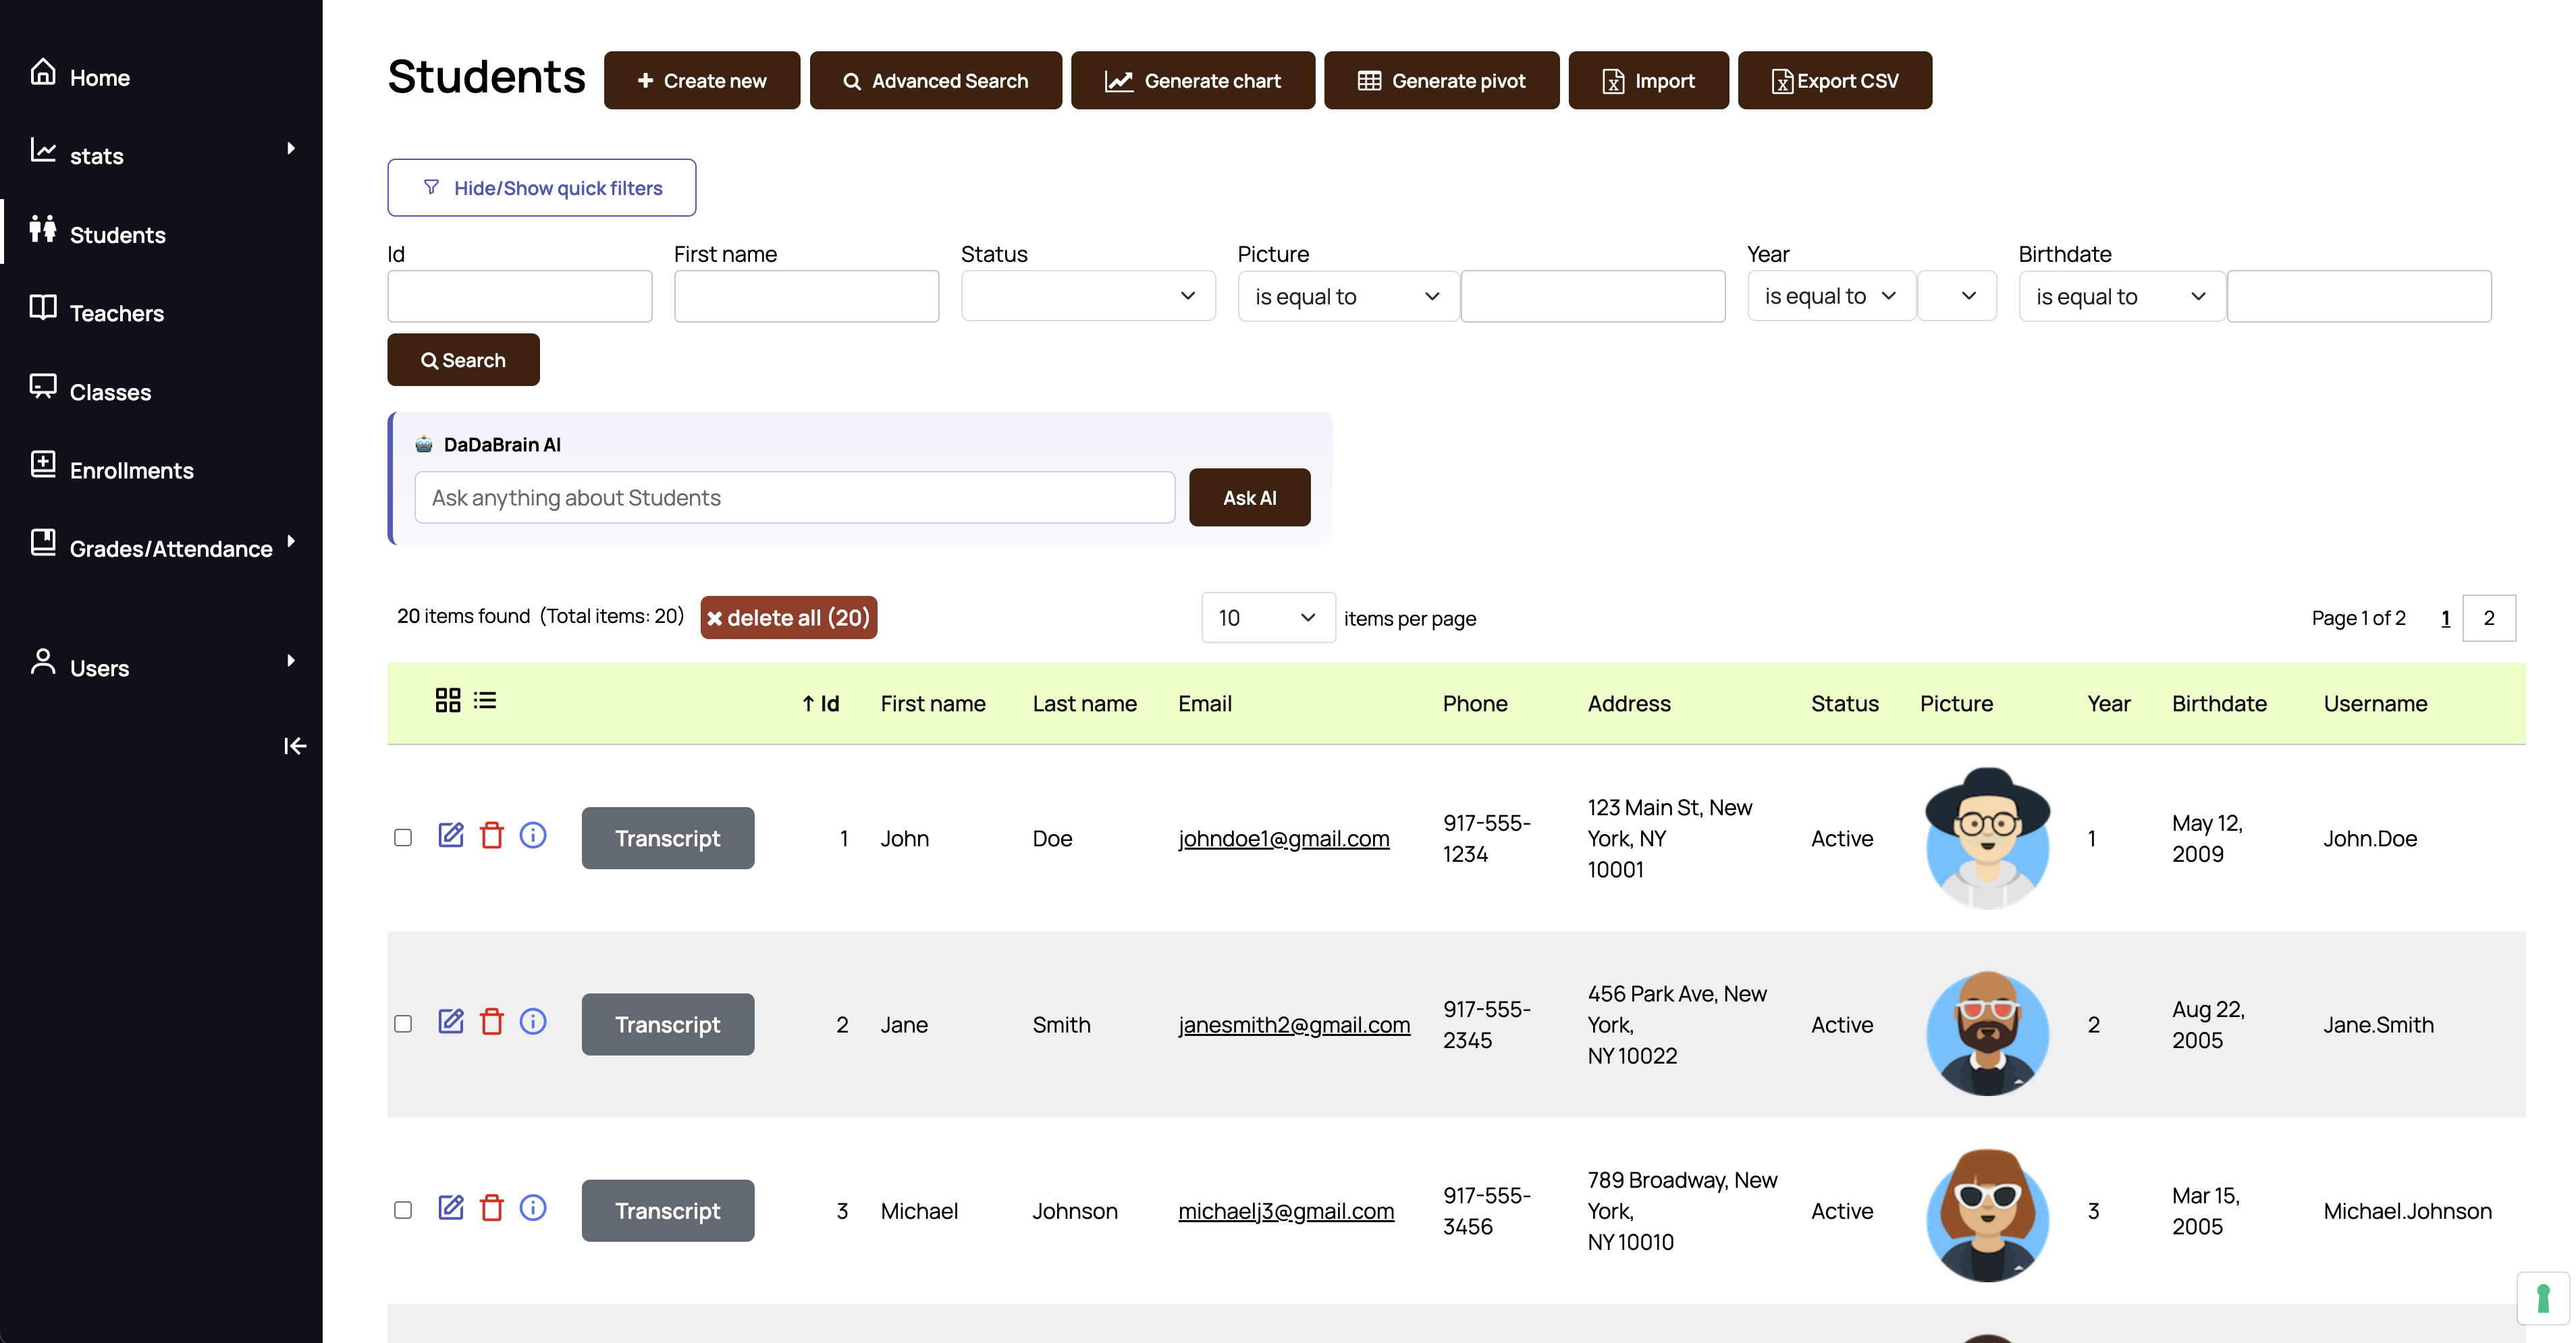2576x1343 pixels.
Task: Switch to list view icon in table header
Action: tap(485, 700)
